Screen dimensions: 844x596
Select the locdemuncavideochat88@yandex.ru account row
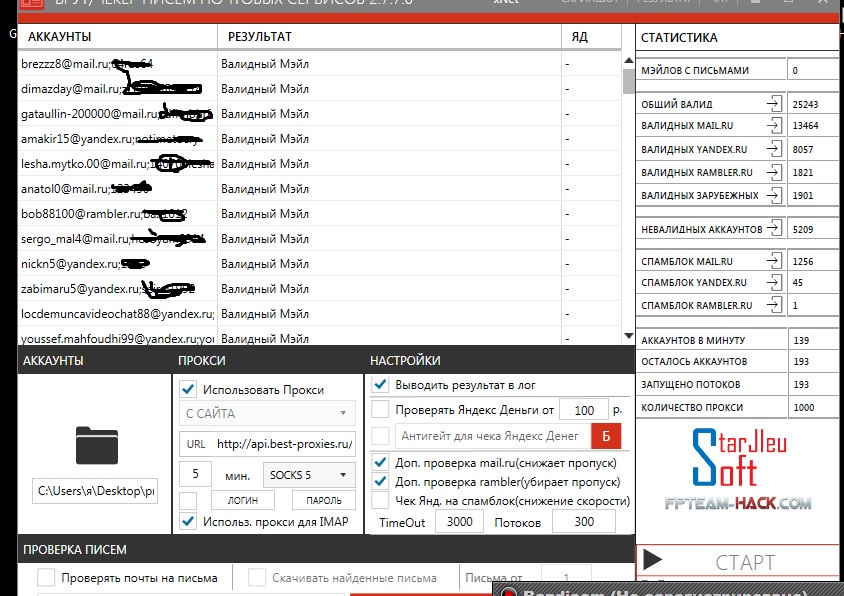(x=319, y=313)
